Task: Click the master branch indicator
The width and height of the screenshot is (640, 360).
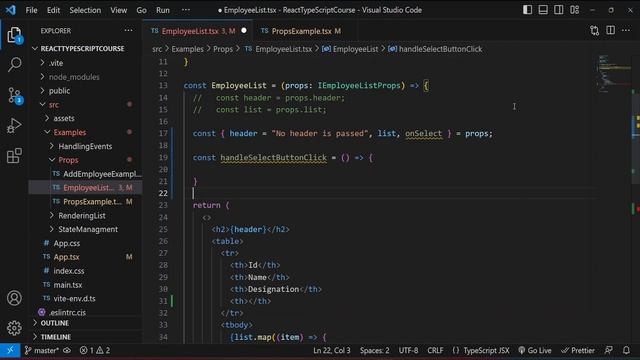Action: (x=41, y=351)
